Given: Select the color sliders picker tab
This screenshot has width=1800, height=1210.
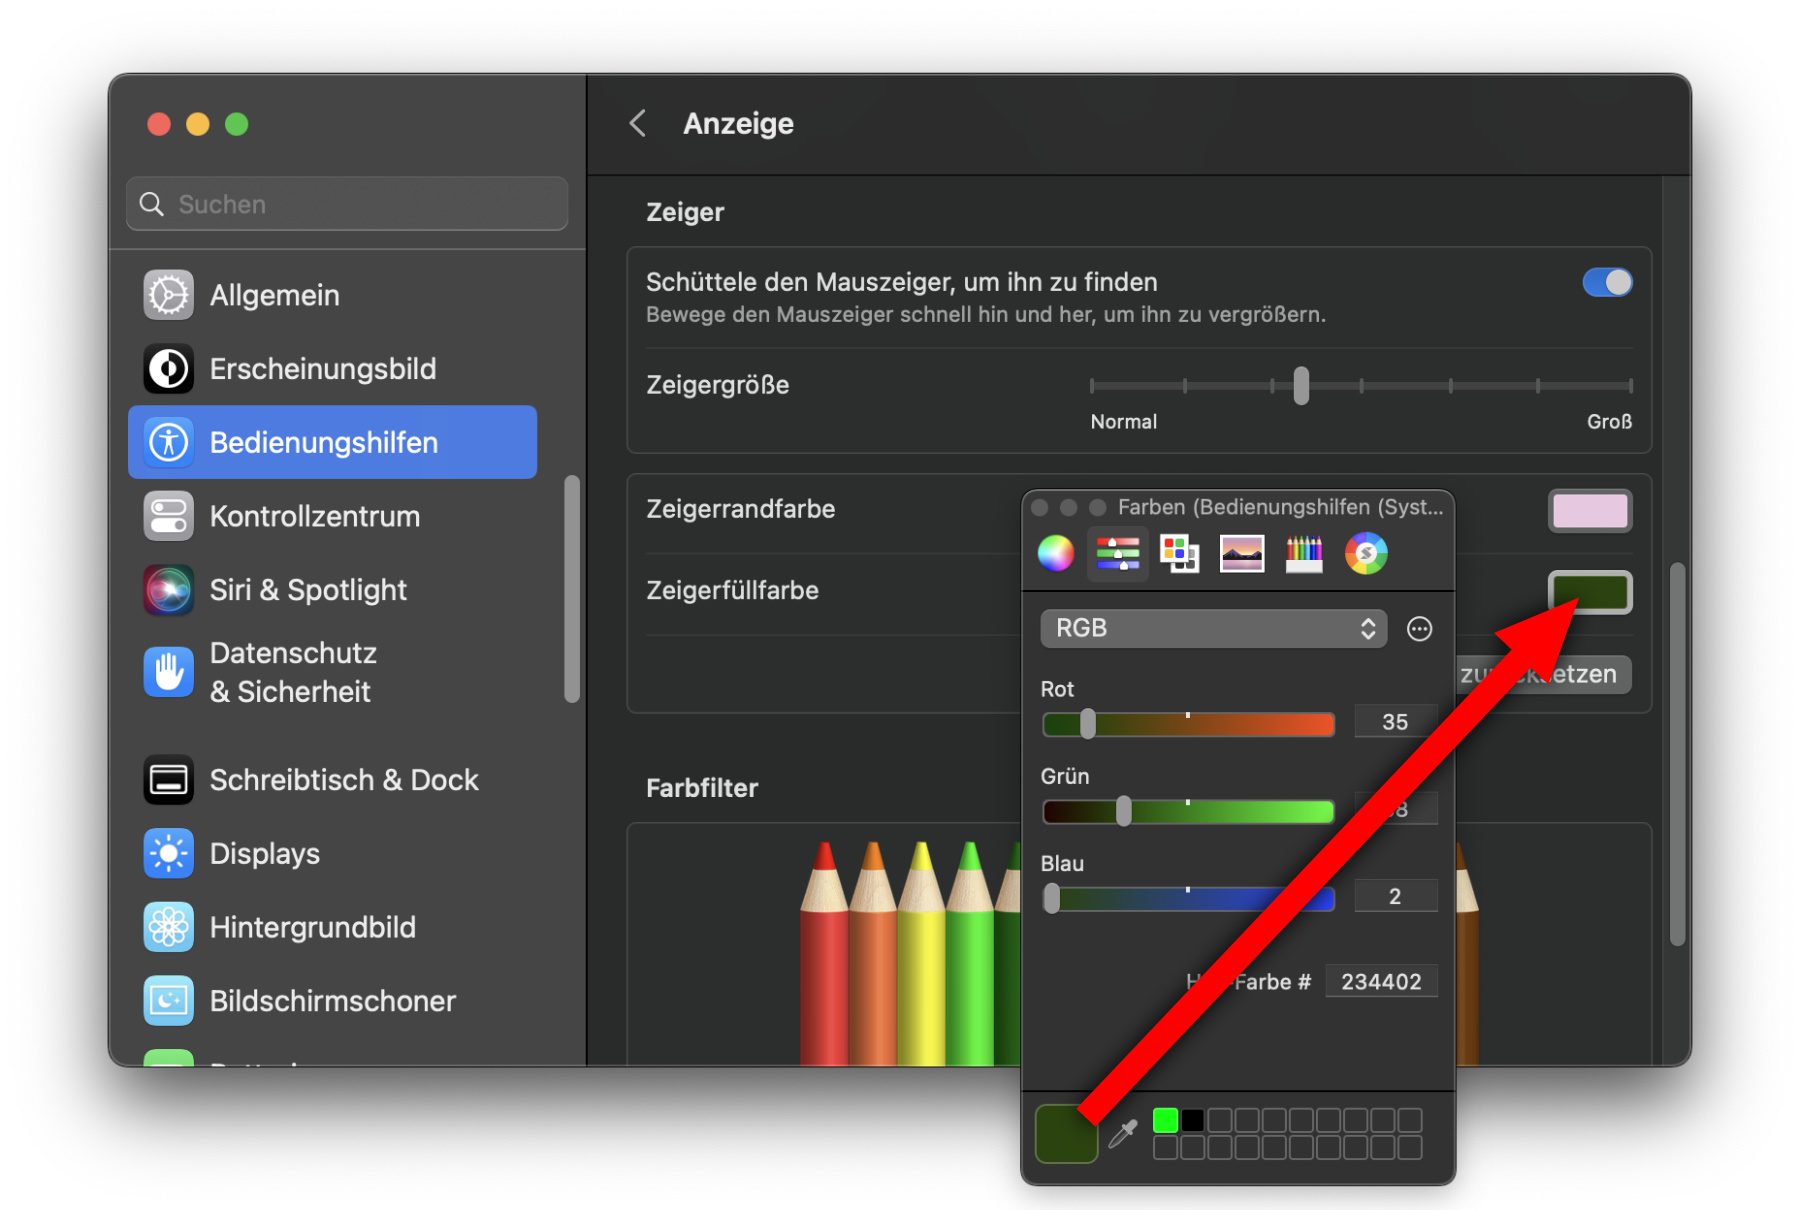Looking at the screenshot, I should click(1117, 553).
